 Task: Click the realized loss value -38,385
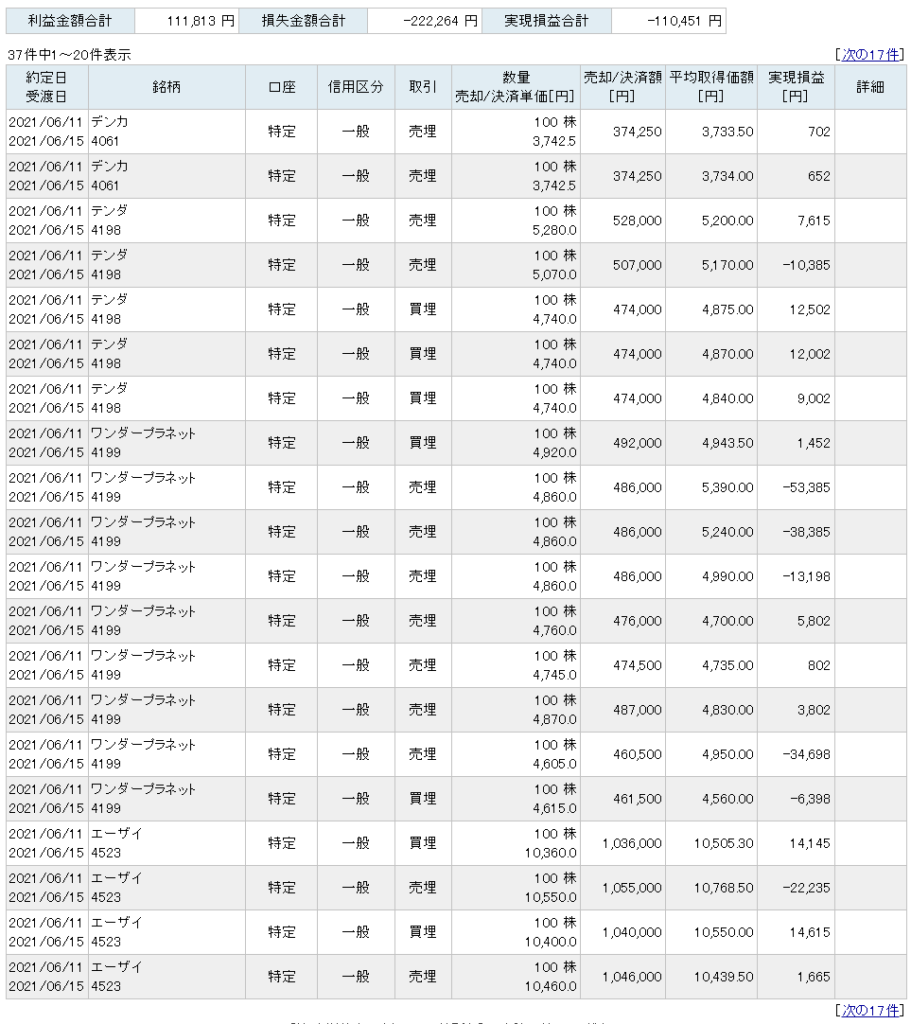point(807,532)
